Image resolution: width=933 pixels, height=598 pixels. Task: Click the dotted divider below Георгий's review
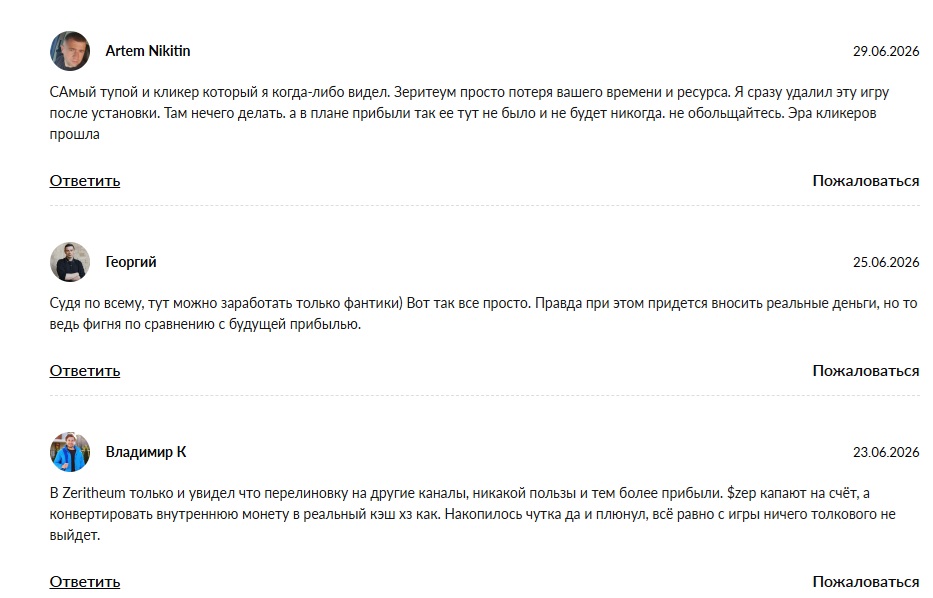click(x=484, y=395)
